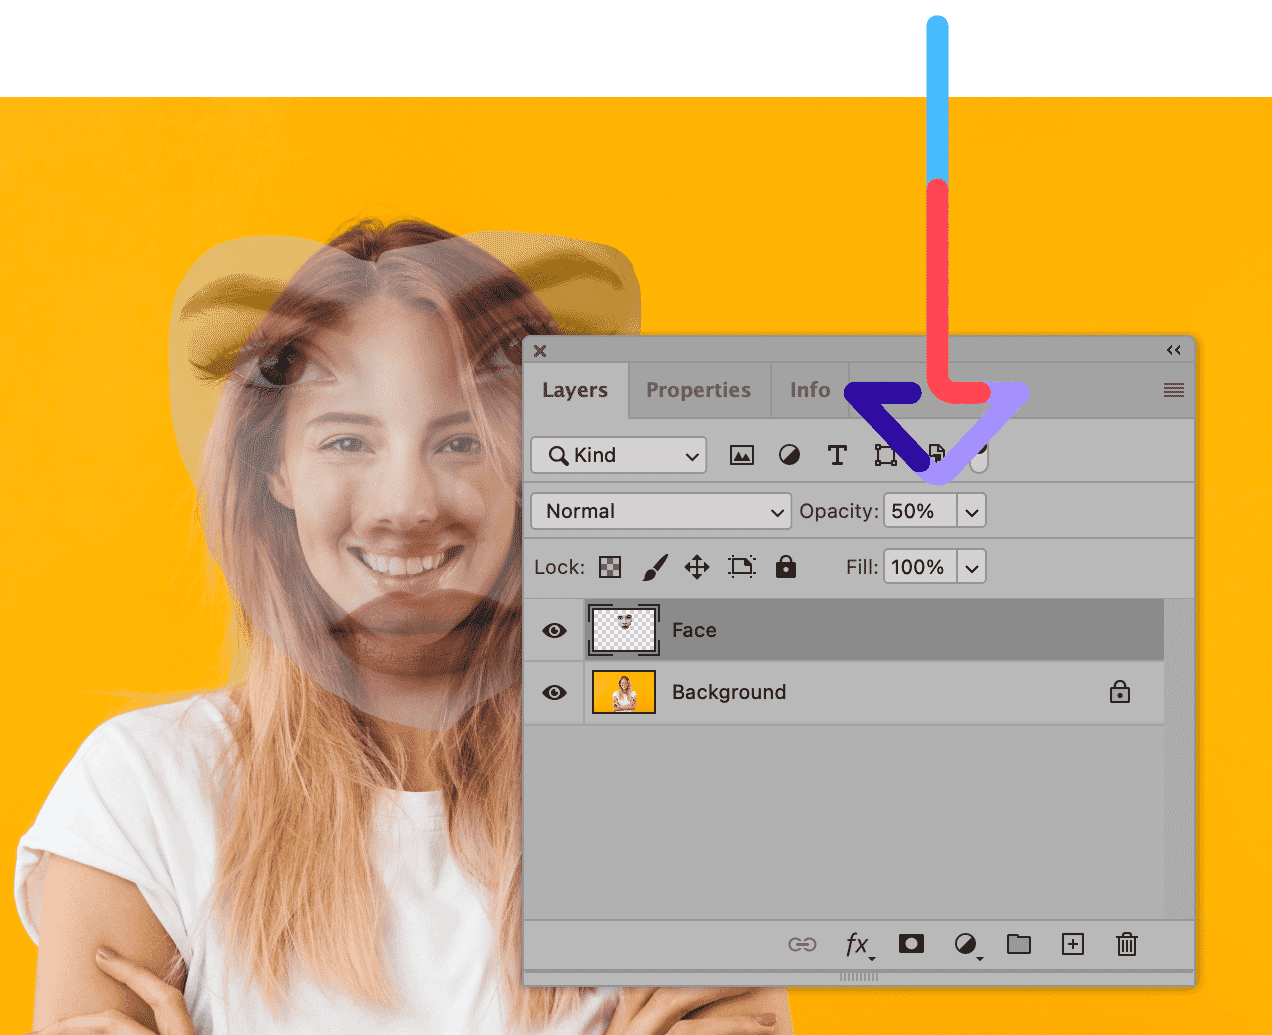Toggle lock transparent pixels
1272x1035 pixels.
tap(610, 567)
